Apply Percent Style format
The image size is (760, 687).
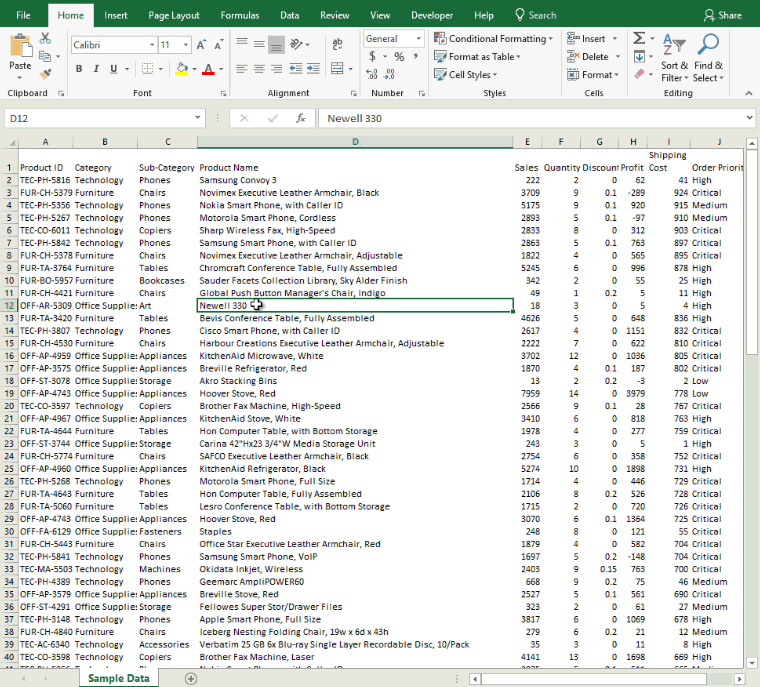[x=399, y=57]
